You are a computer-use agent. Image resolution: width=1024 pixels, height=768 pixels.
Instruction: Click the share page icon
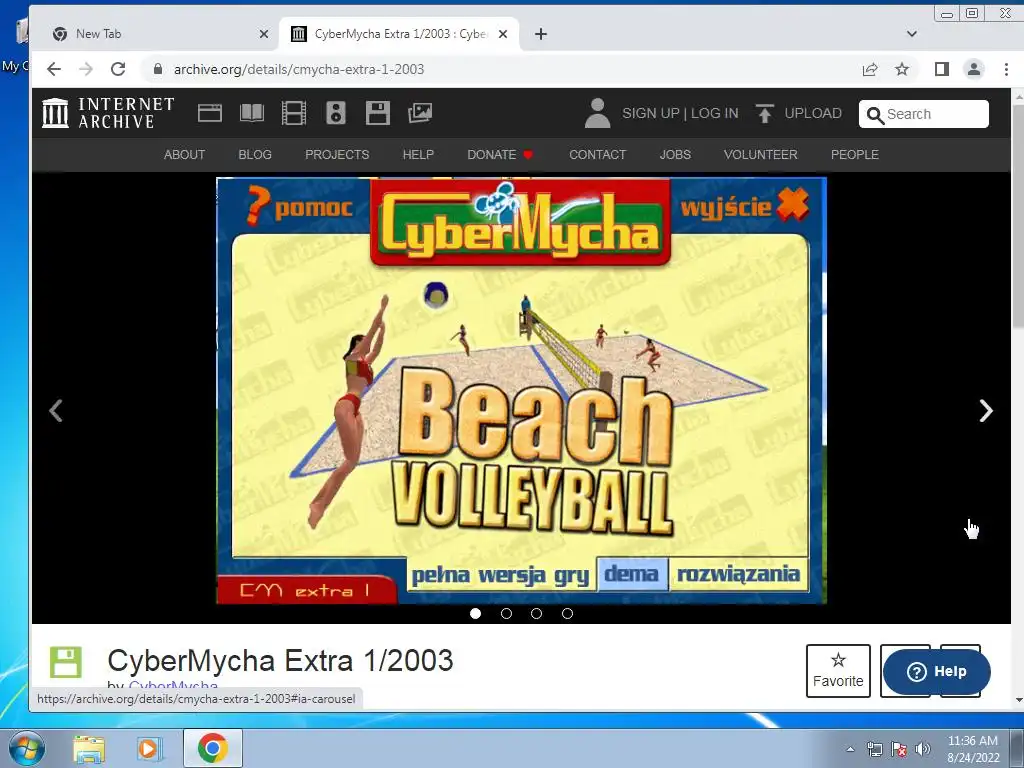point(870,69)
